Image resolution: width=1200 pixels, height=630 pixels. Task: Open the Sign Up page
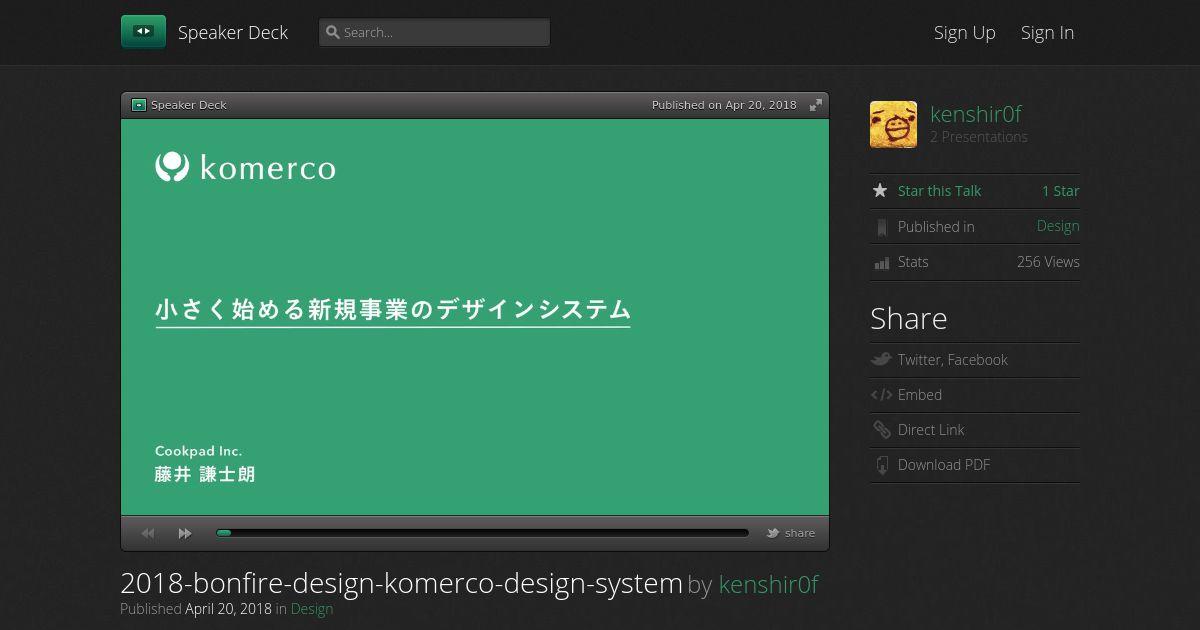click(x=965, y=32)
